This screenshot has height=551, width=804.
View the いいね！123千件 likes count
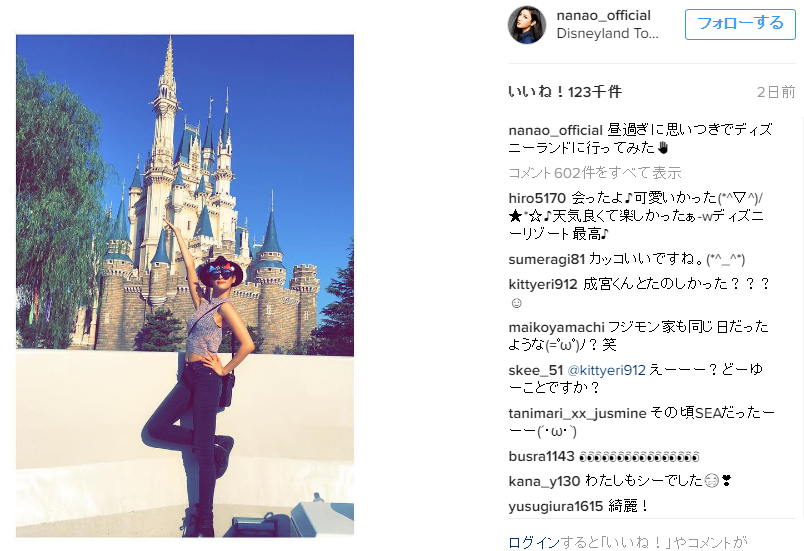565,92
